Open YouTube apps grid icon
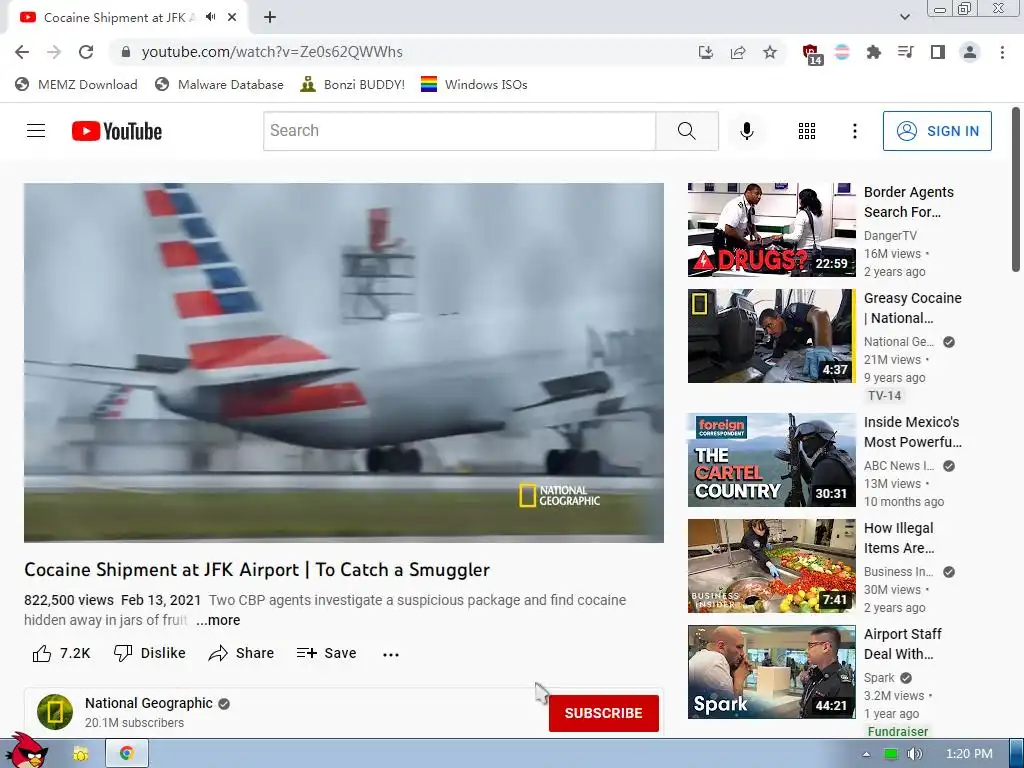The width and height of the screenshot is (1024, 768). pyautogui.click(x=807, y=131)
